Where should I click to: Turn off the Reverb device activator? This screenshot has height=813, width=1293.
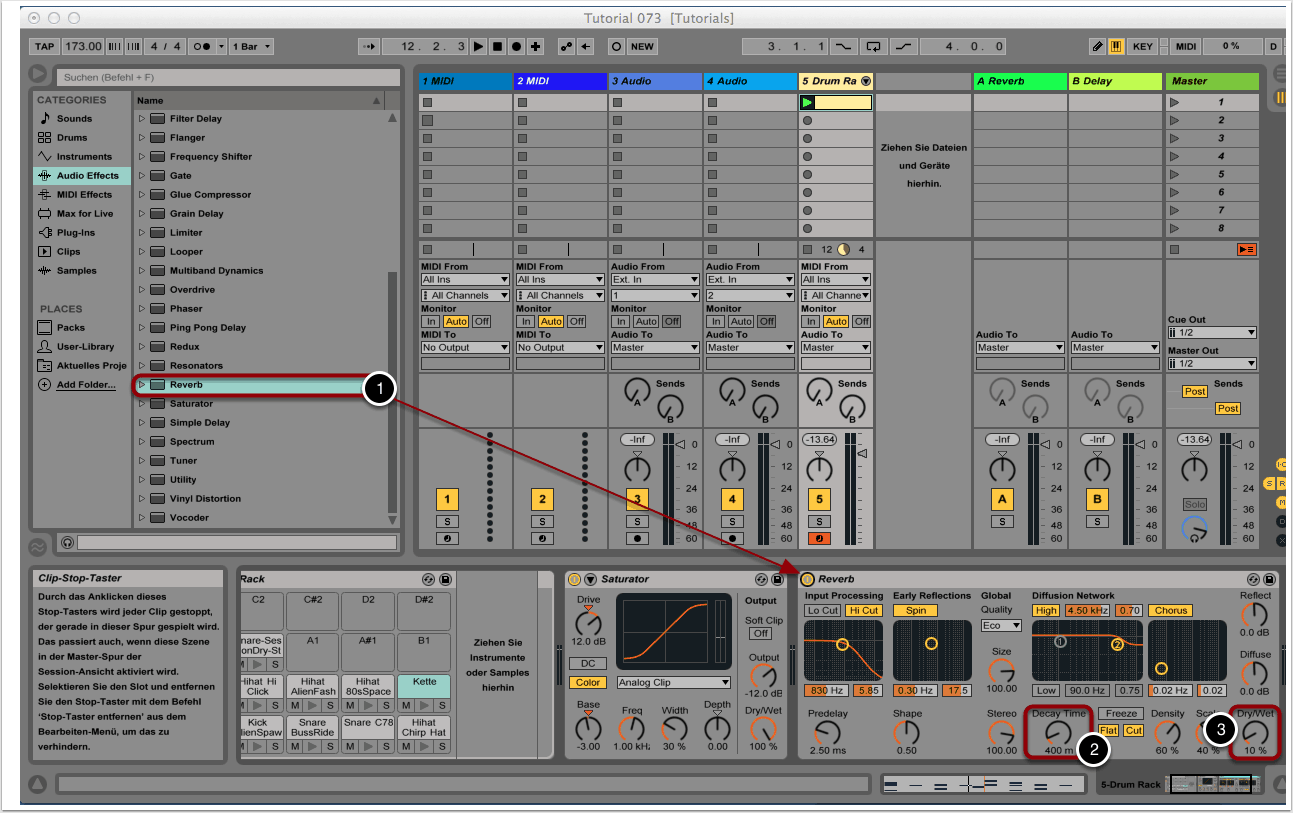pos(807,579)
